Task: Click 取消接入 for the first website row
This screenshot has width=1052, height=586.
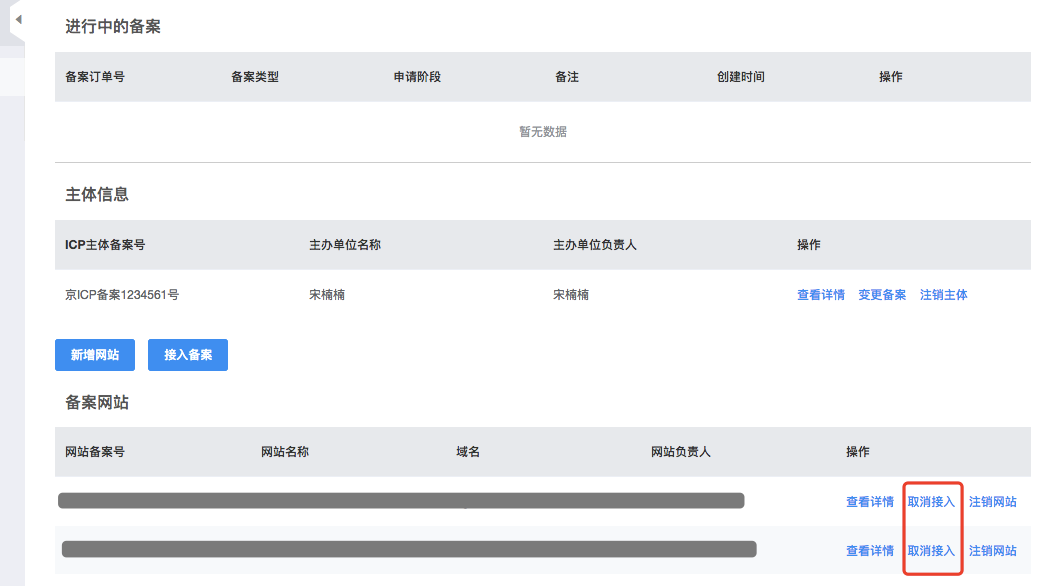Action: click(931, 502)
